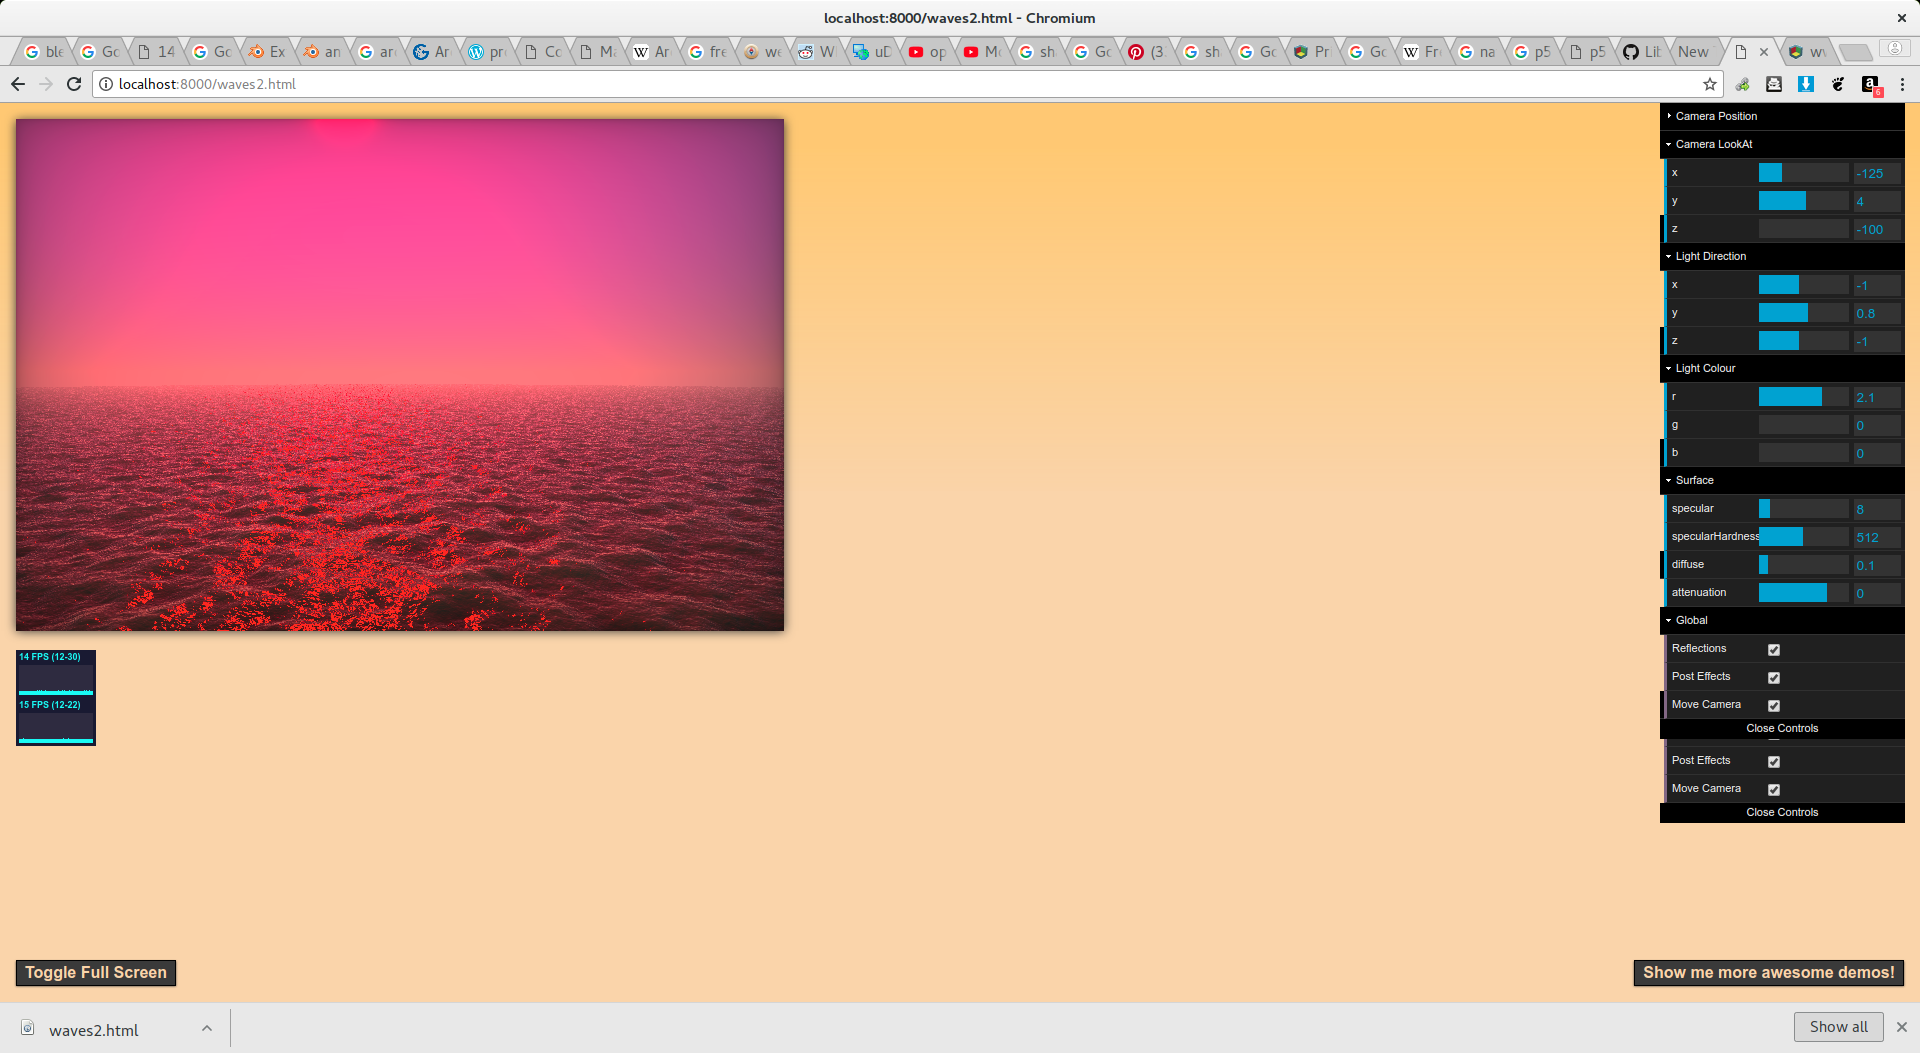Click the address bar URL
The width and height of the screenshot is (1920, 1053).
pyautogui.click(x=207, y=84)
